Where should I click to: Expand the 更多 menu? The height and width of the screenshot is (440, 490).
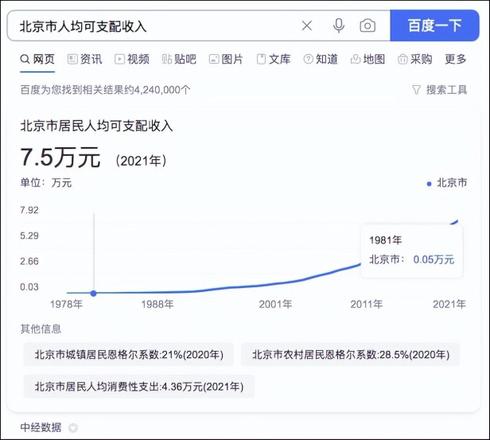(x=455, y=59)
